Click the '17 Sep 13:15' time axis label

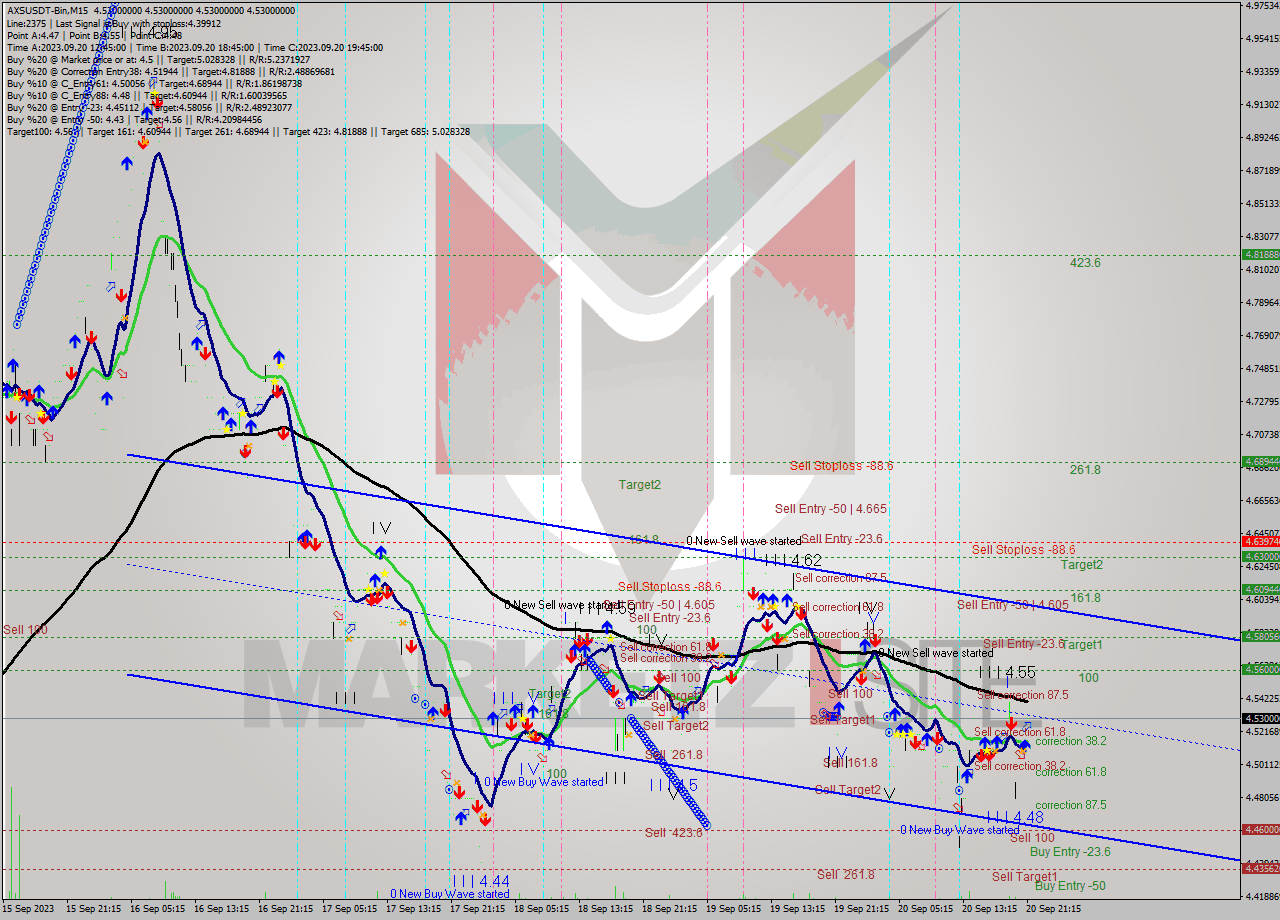coord(414,910)
